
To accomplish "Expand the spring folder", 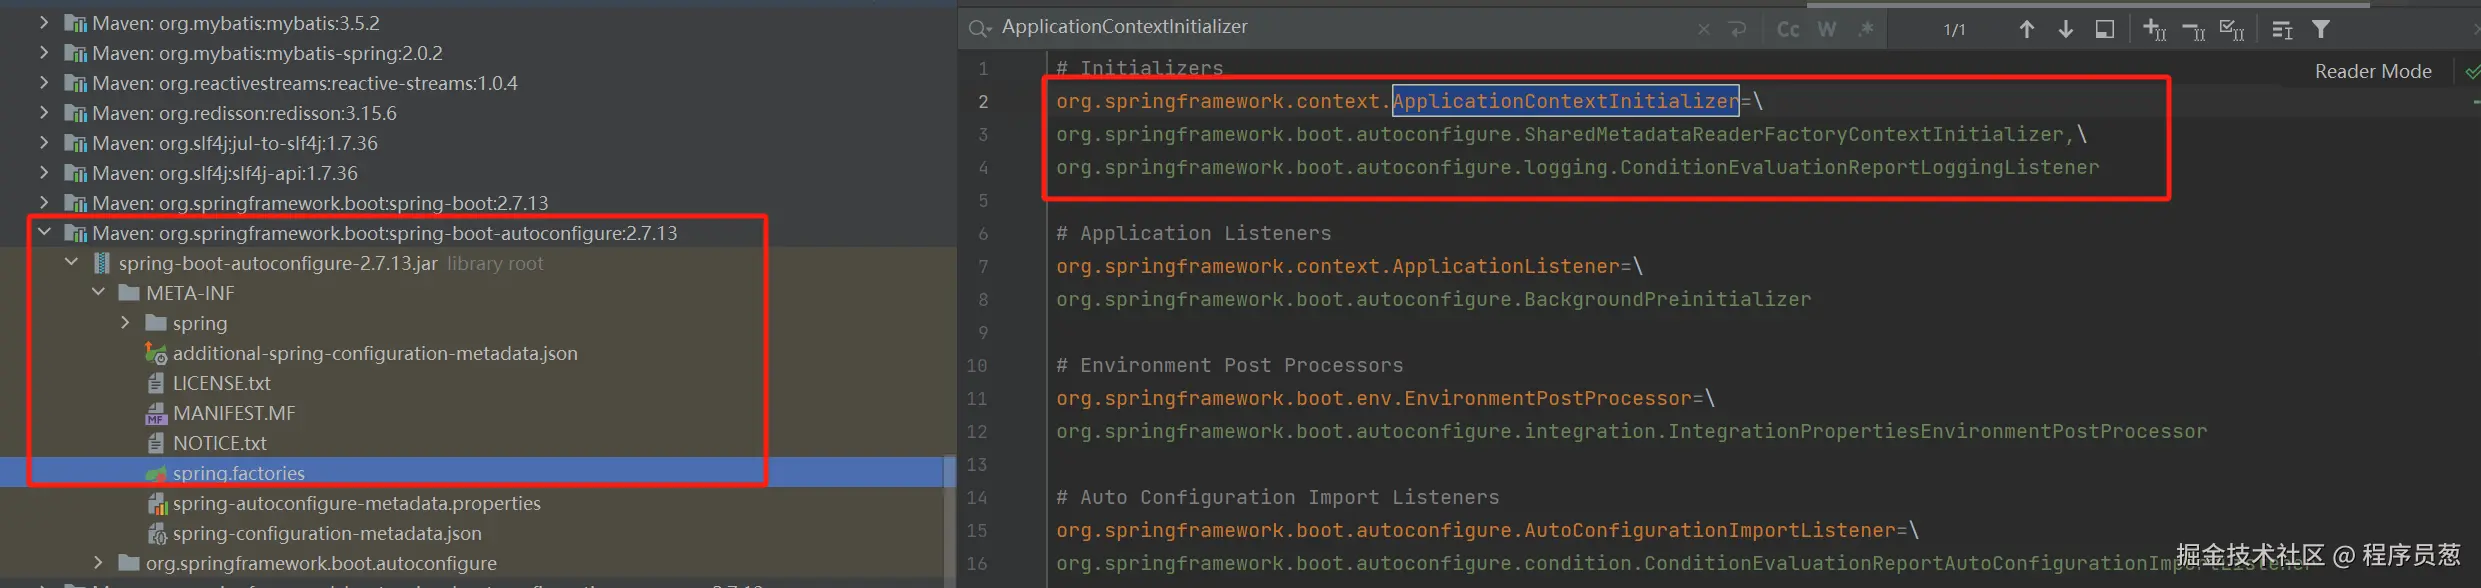I will (124, 322).
